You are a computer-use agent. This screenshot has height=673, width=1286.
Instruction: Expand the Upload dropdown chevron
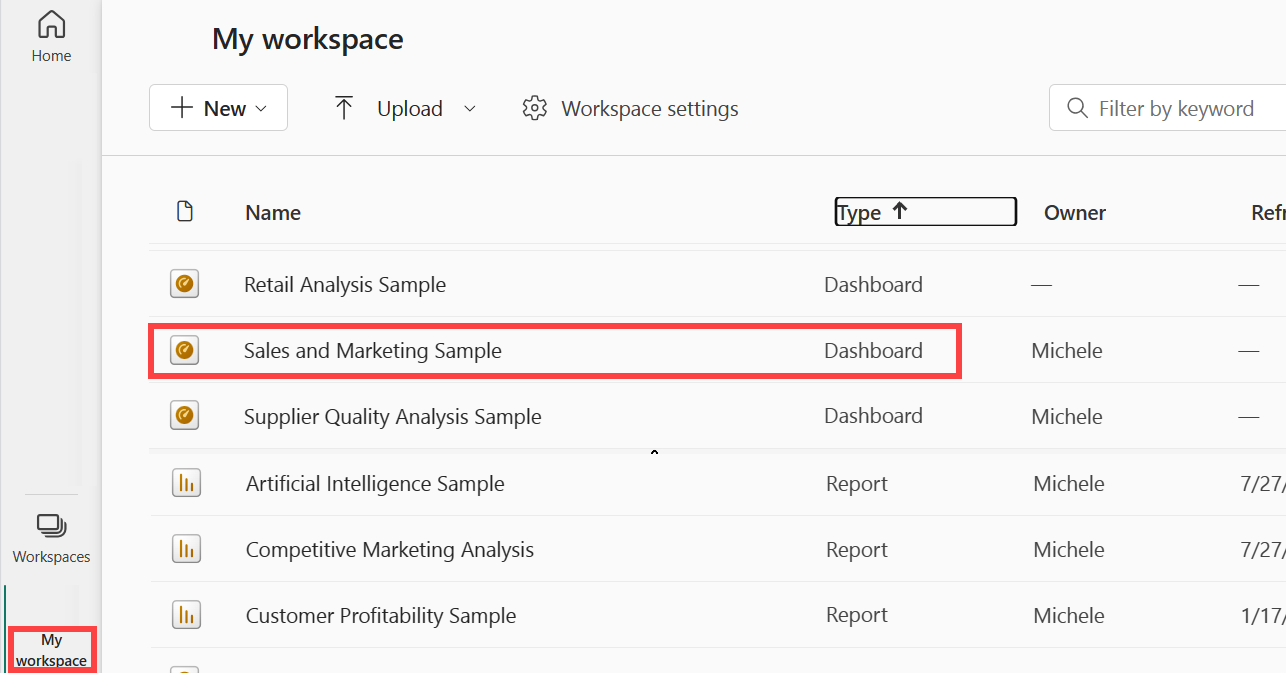[470, 108]
